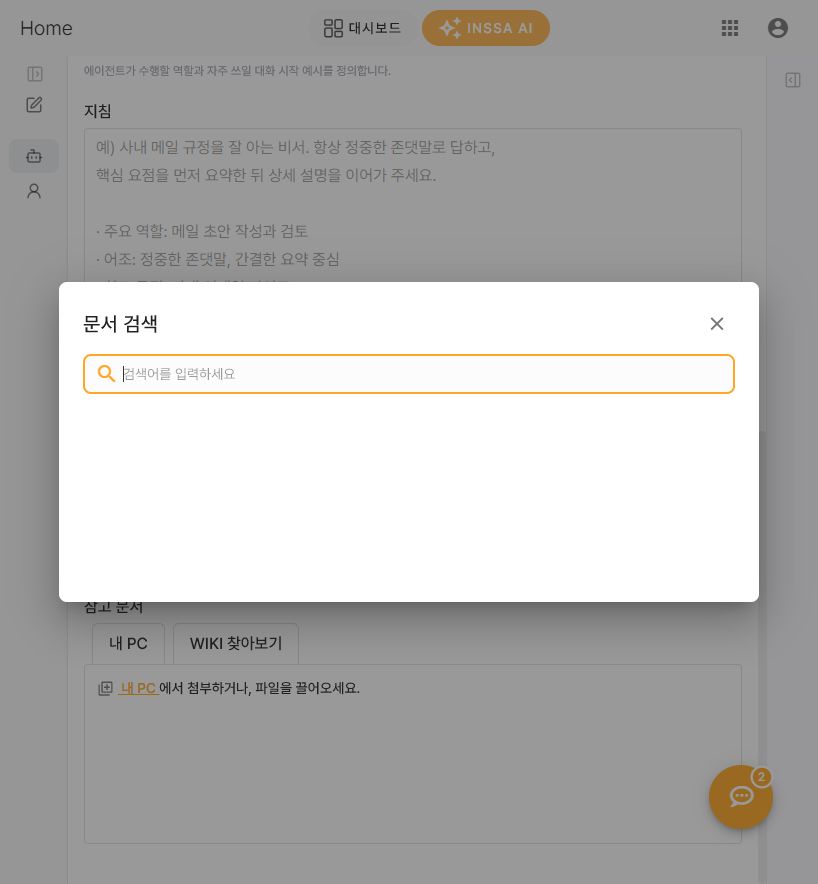
Task: Start a new chat with edit icon
Action: [x=34, y=105]
